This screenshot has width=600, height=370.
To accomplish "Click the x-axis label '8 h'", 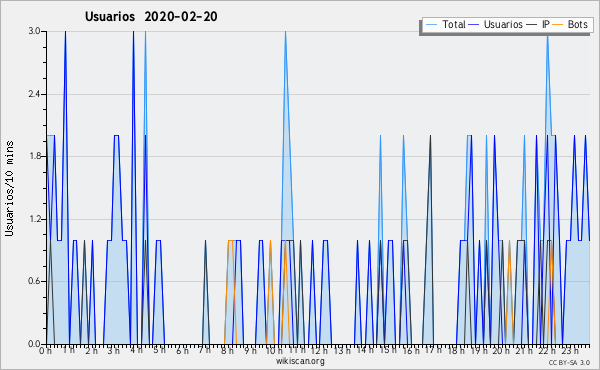I will [227, 351].
